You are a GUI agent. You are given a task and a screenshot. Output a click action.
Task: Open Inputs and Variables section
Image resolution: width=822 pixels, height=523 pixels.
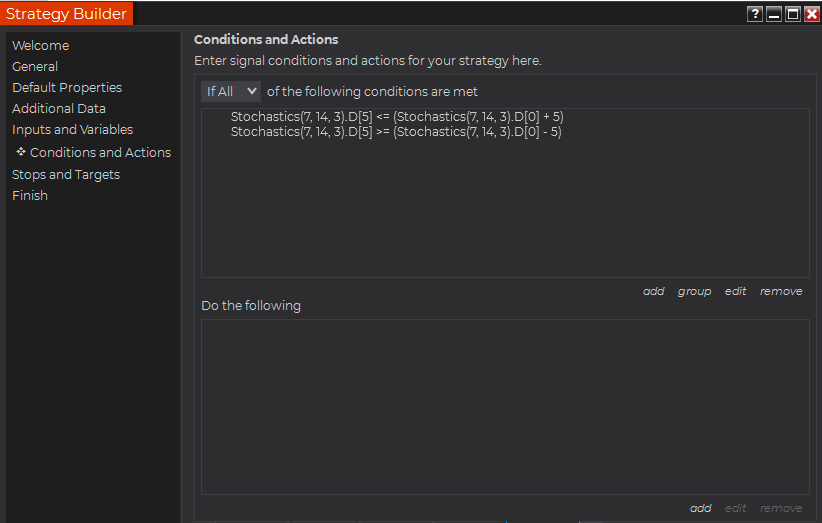(72, 129)
